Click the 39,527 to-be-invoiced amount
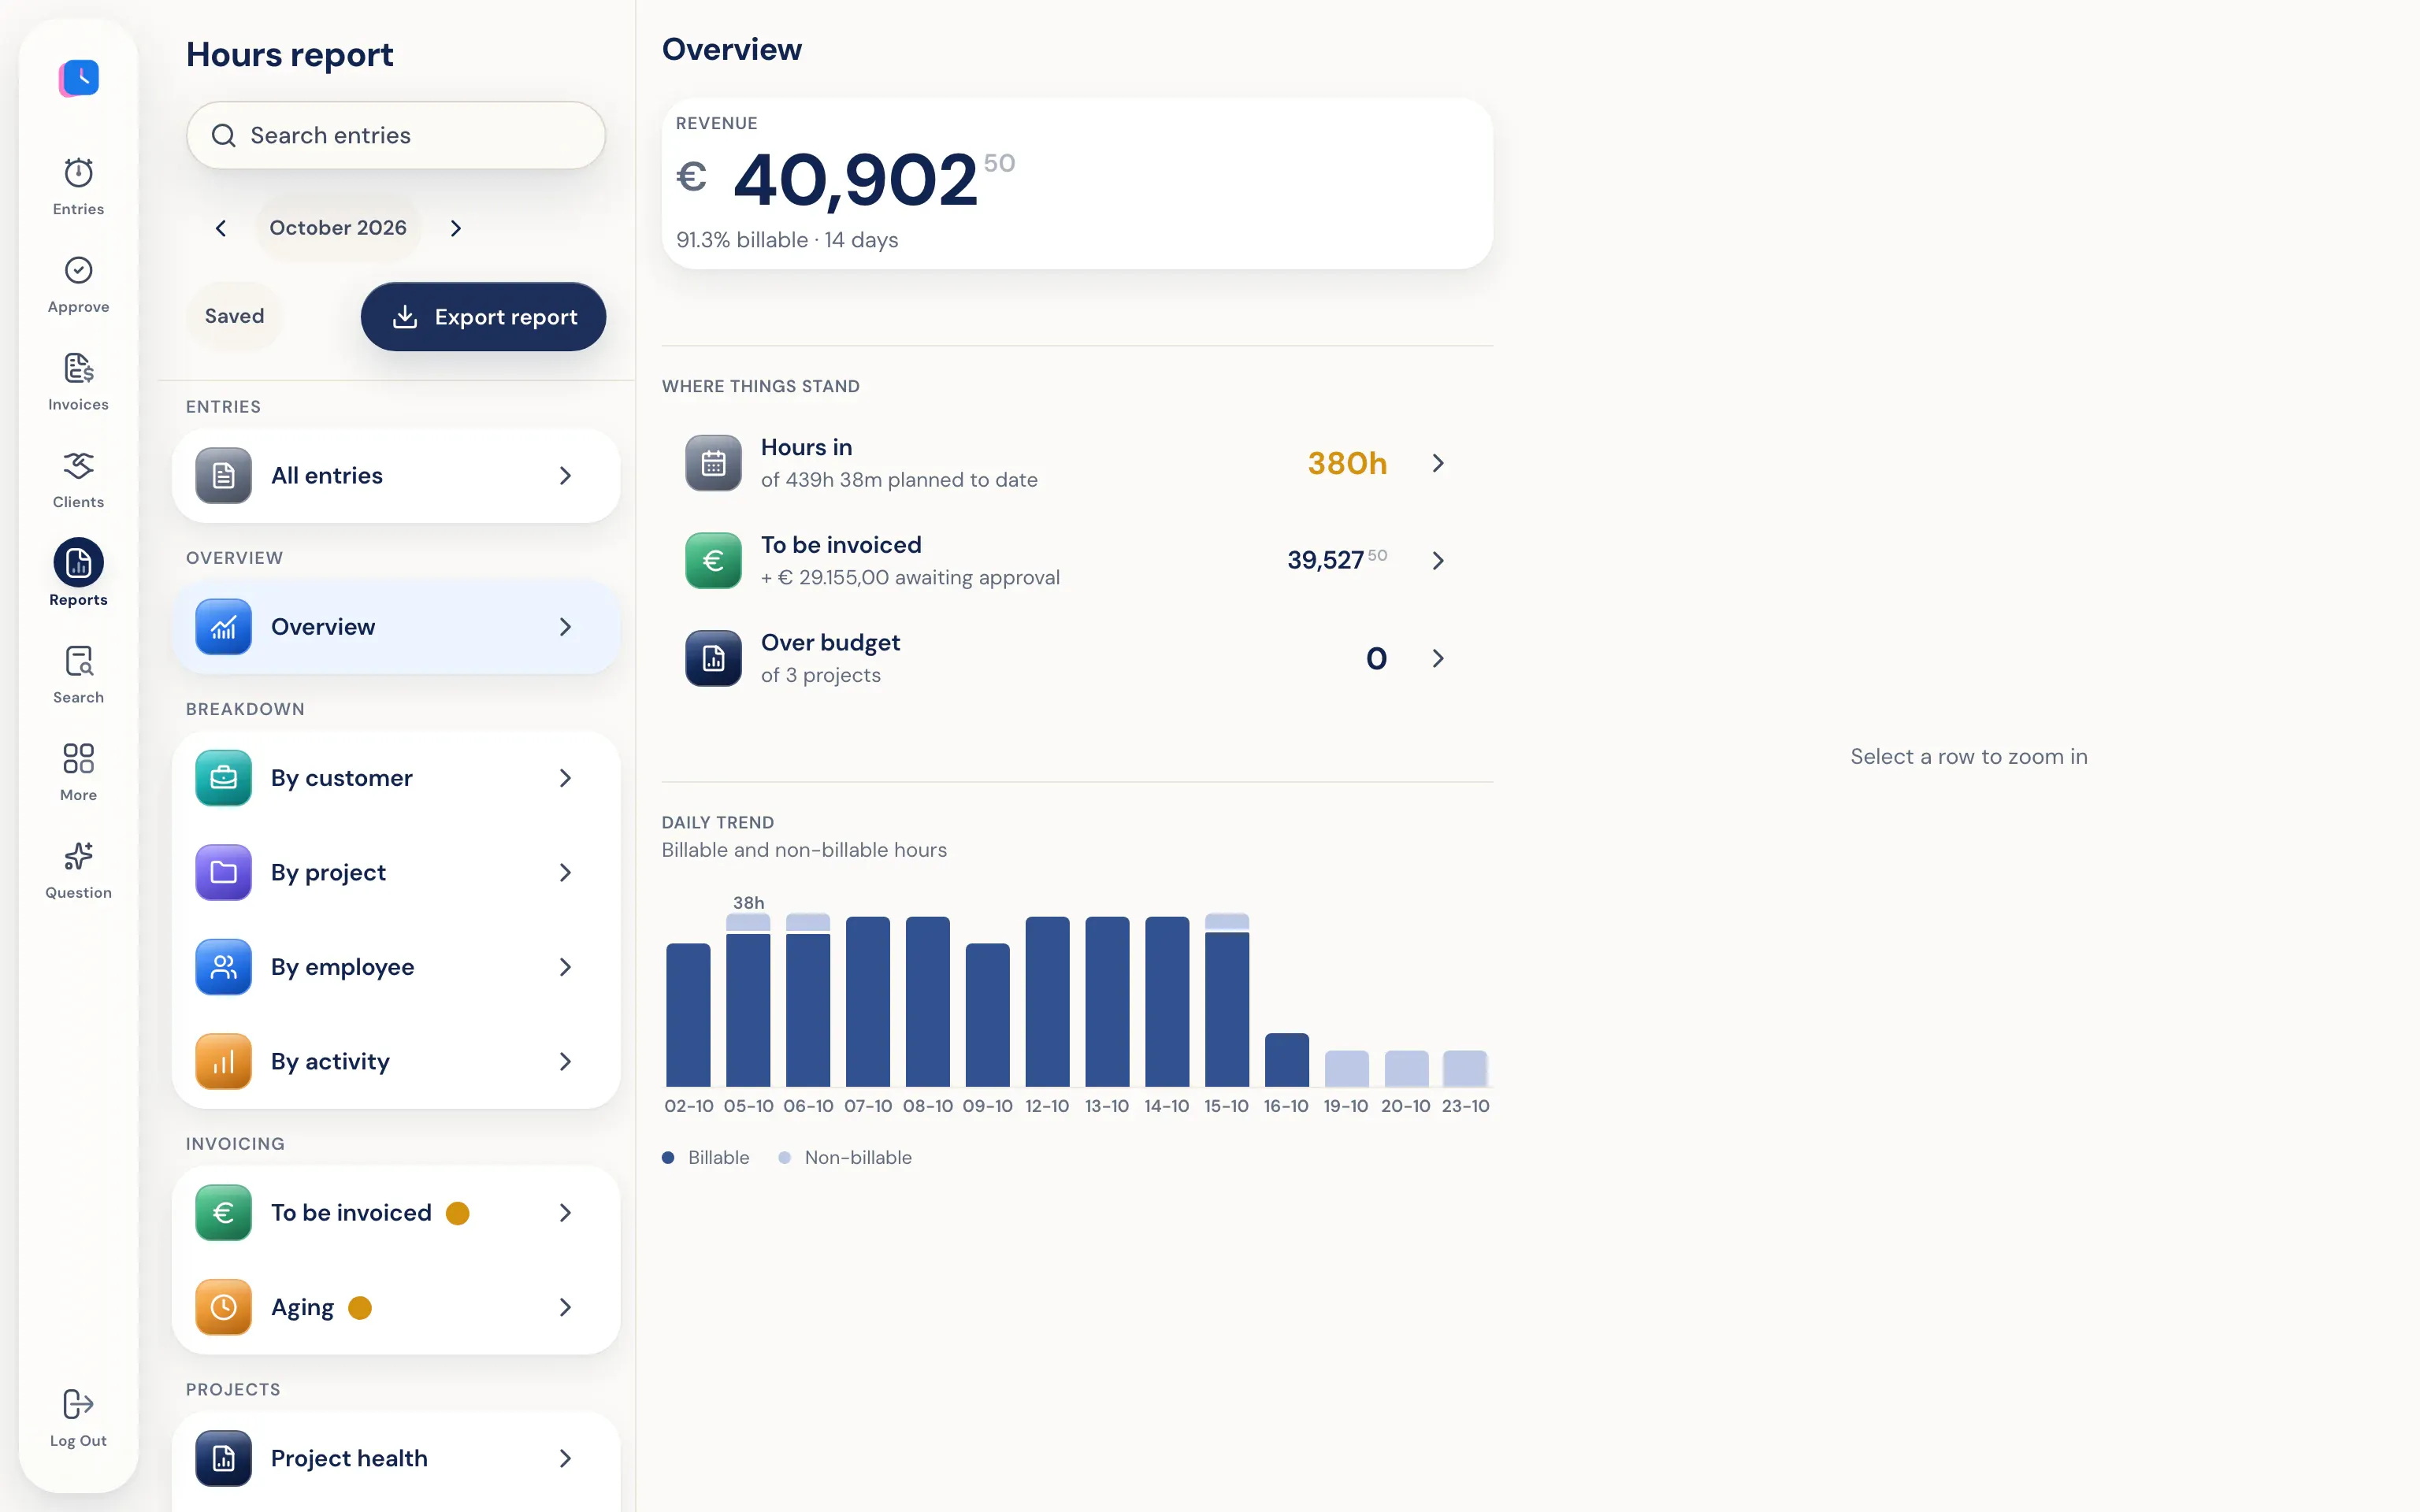The width and height of the screenshot is (2420, 1512). [1325, 560]
